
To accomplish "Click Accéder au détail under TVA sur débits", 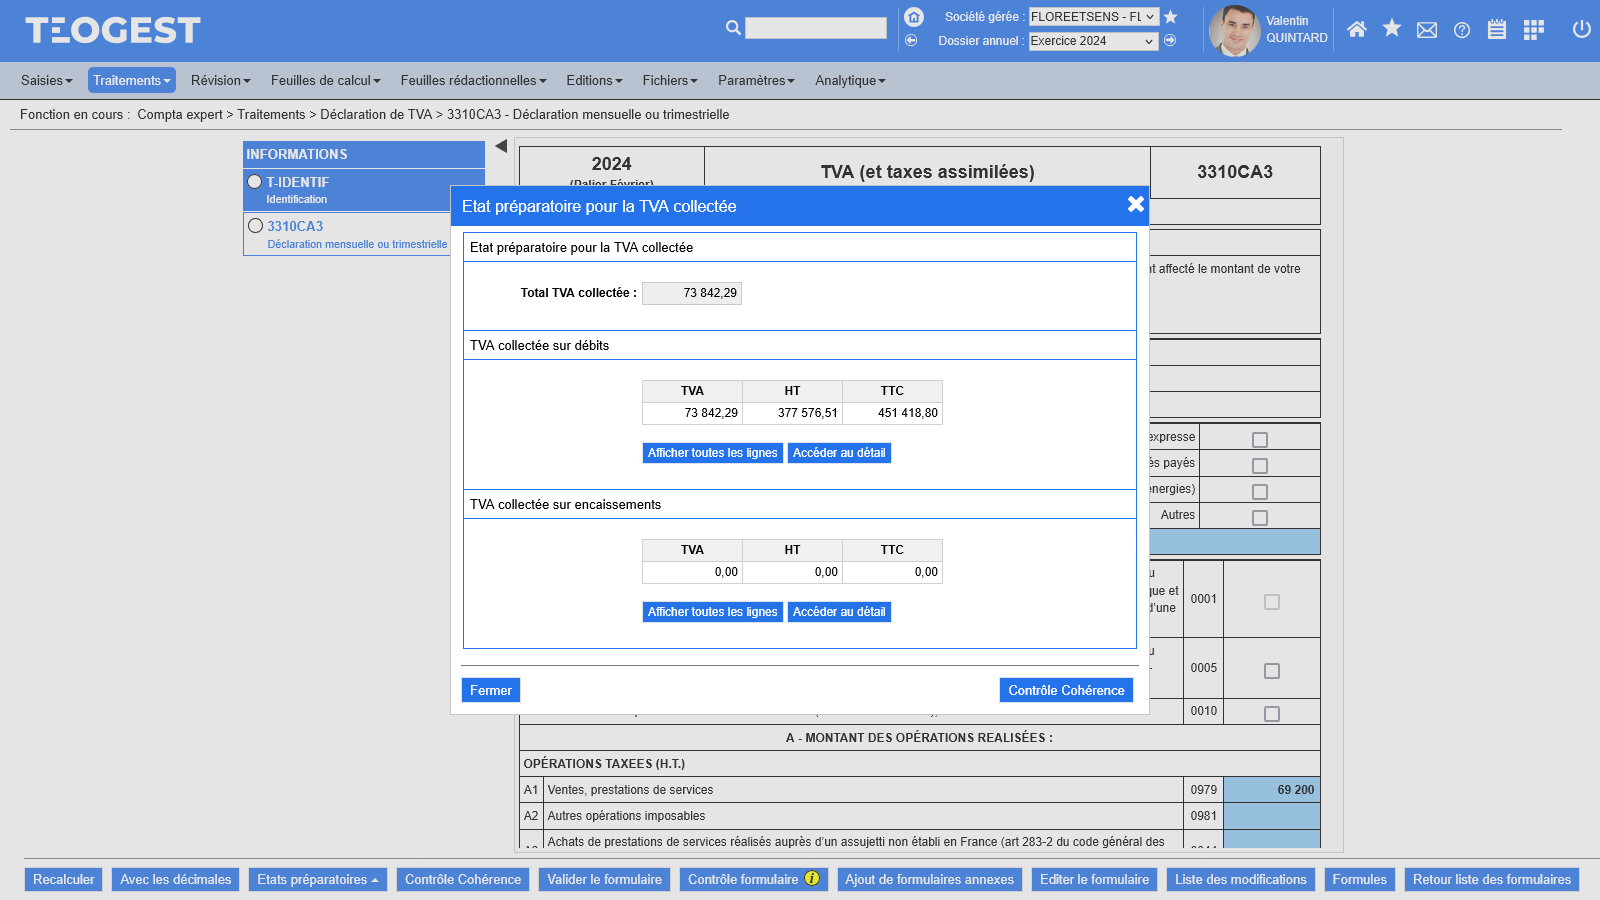I will [x=838, y=453].
